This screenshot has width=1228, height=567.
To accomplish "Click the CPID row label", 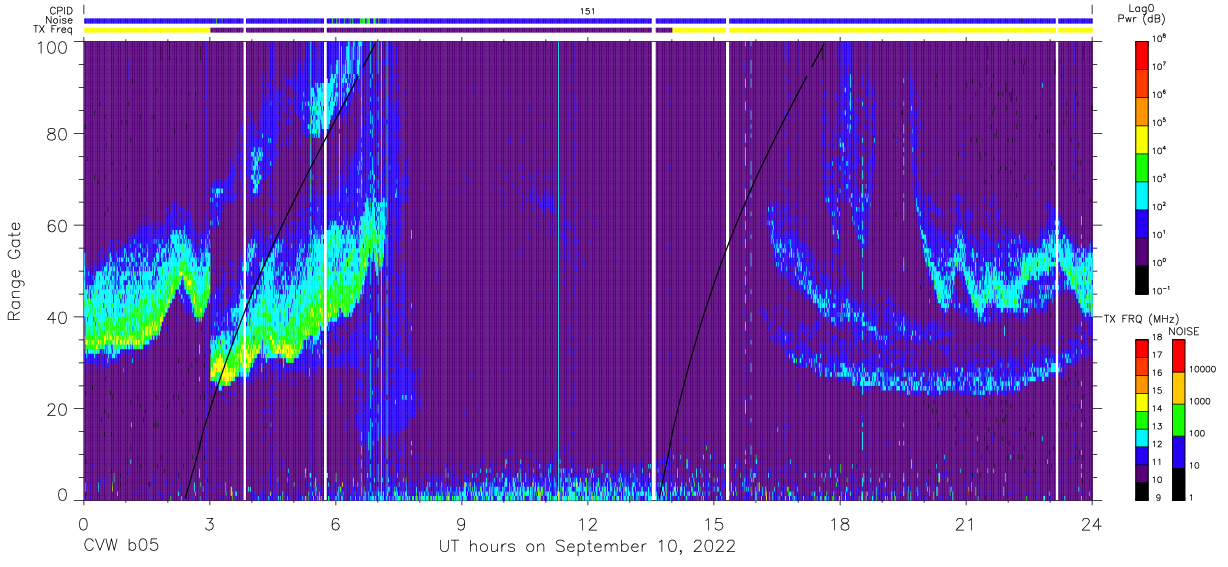I will (x=60, y=10).
